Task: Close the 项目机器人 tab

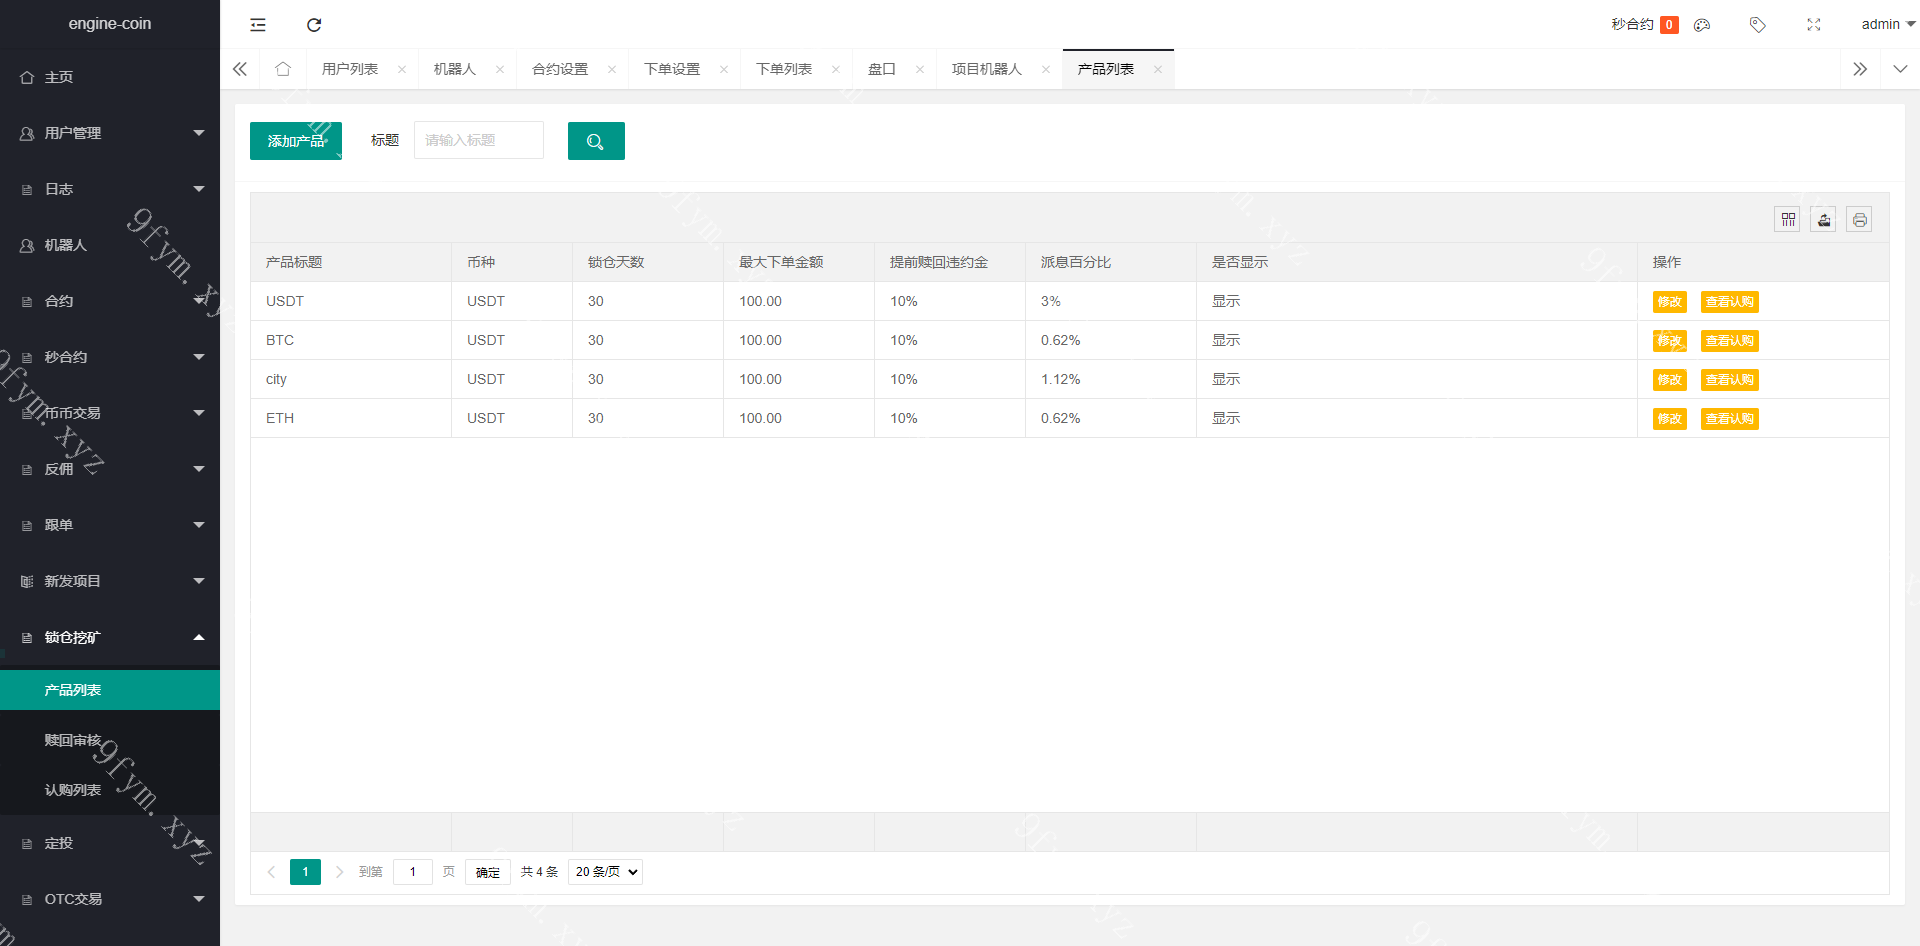Action: [x=1046, y=69]
